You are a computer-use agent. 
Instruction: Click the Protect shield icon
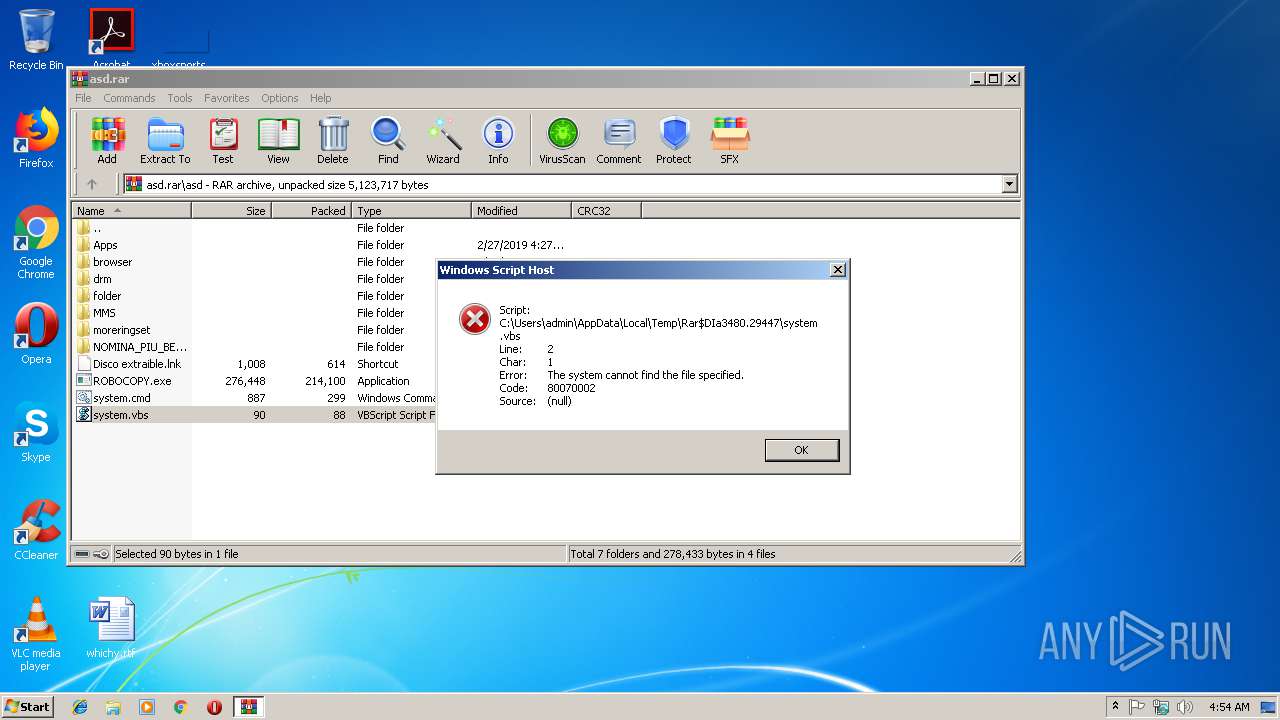tap(674, 141)
